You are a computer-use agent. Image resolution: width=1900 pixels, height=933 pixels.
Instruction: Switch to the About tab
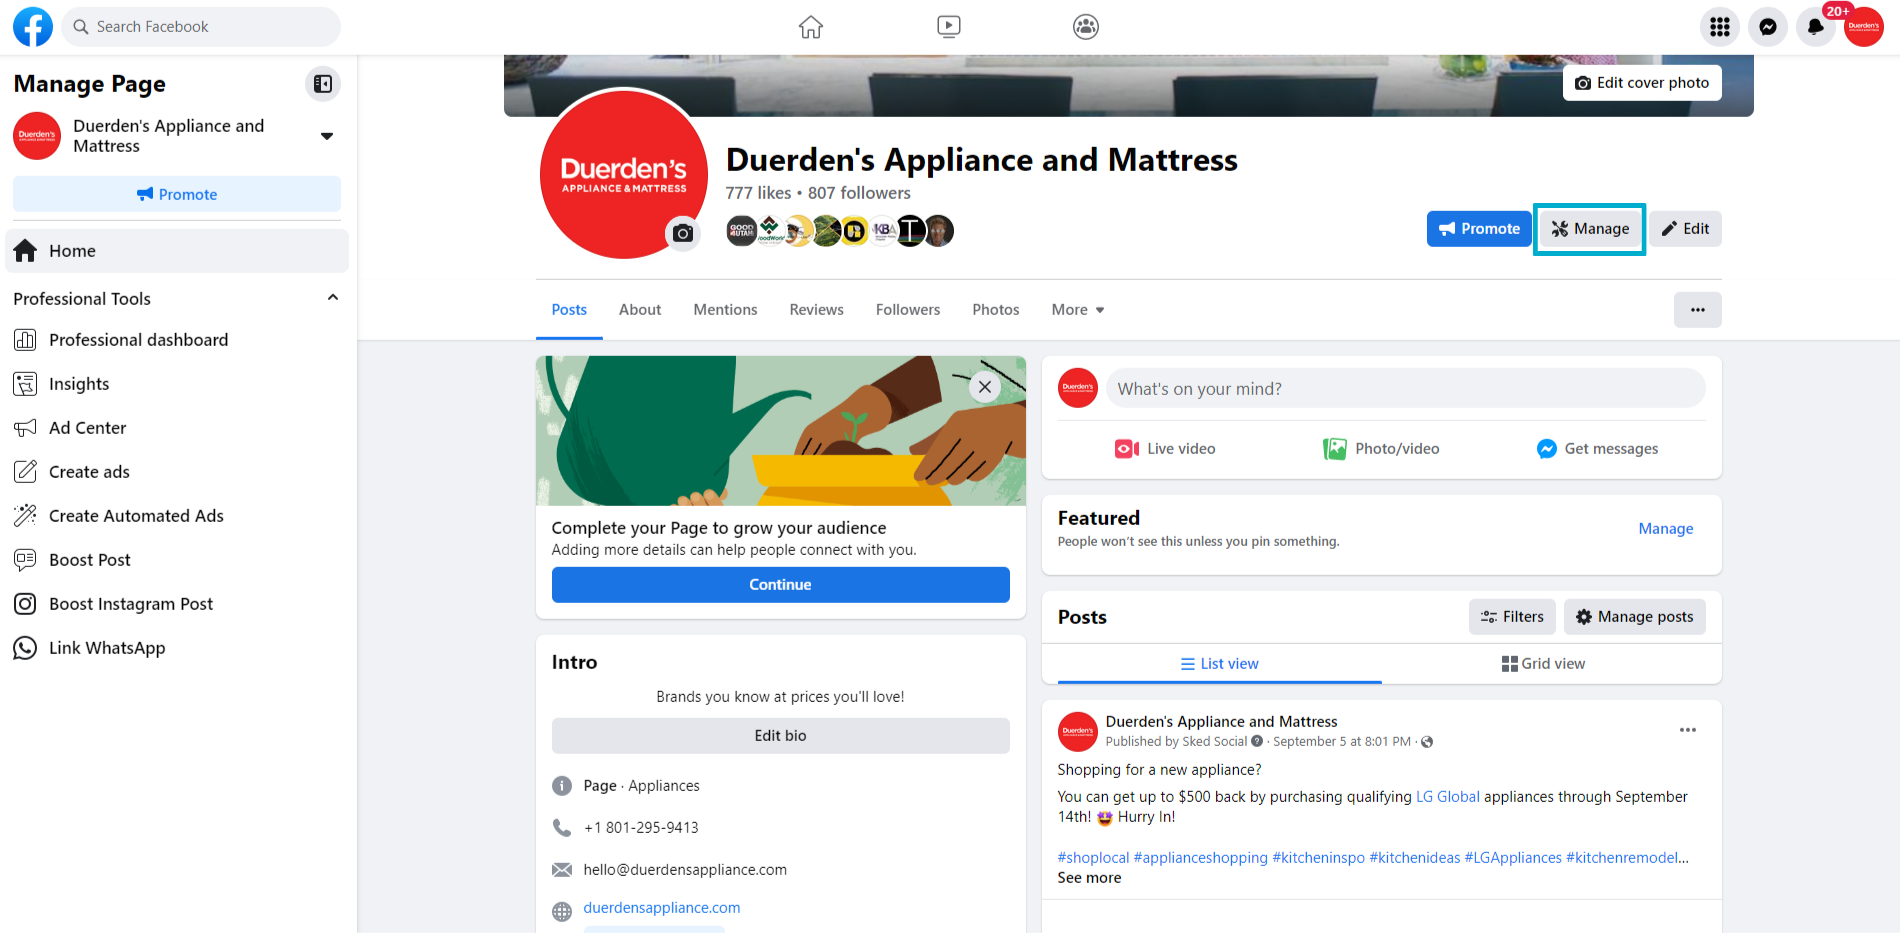(x=640, y=310)
